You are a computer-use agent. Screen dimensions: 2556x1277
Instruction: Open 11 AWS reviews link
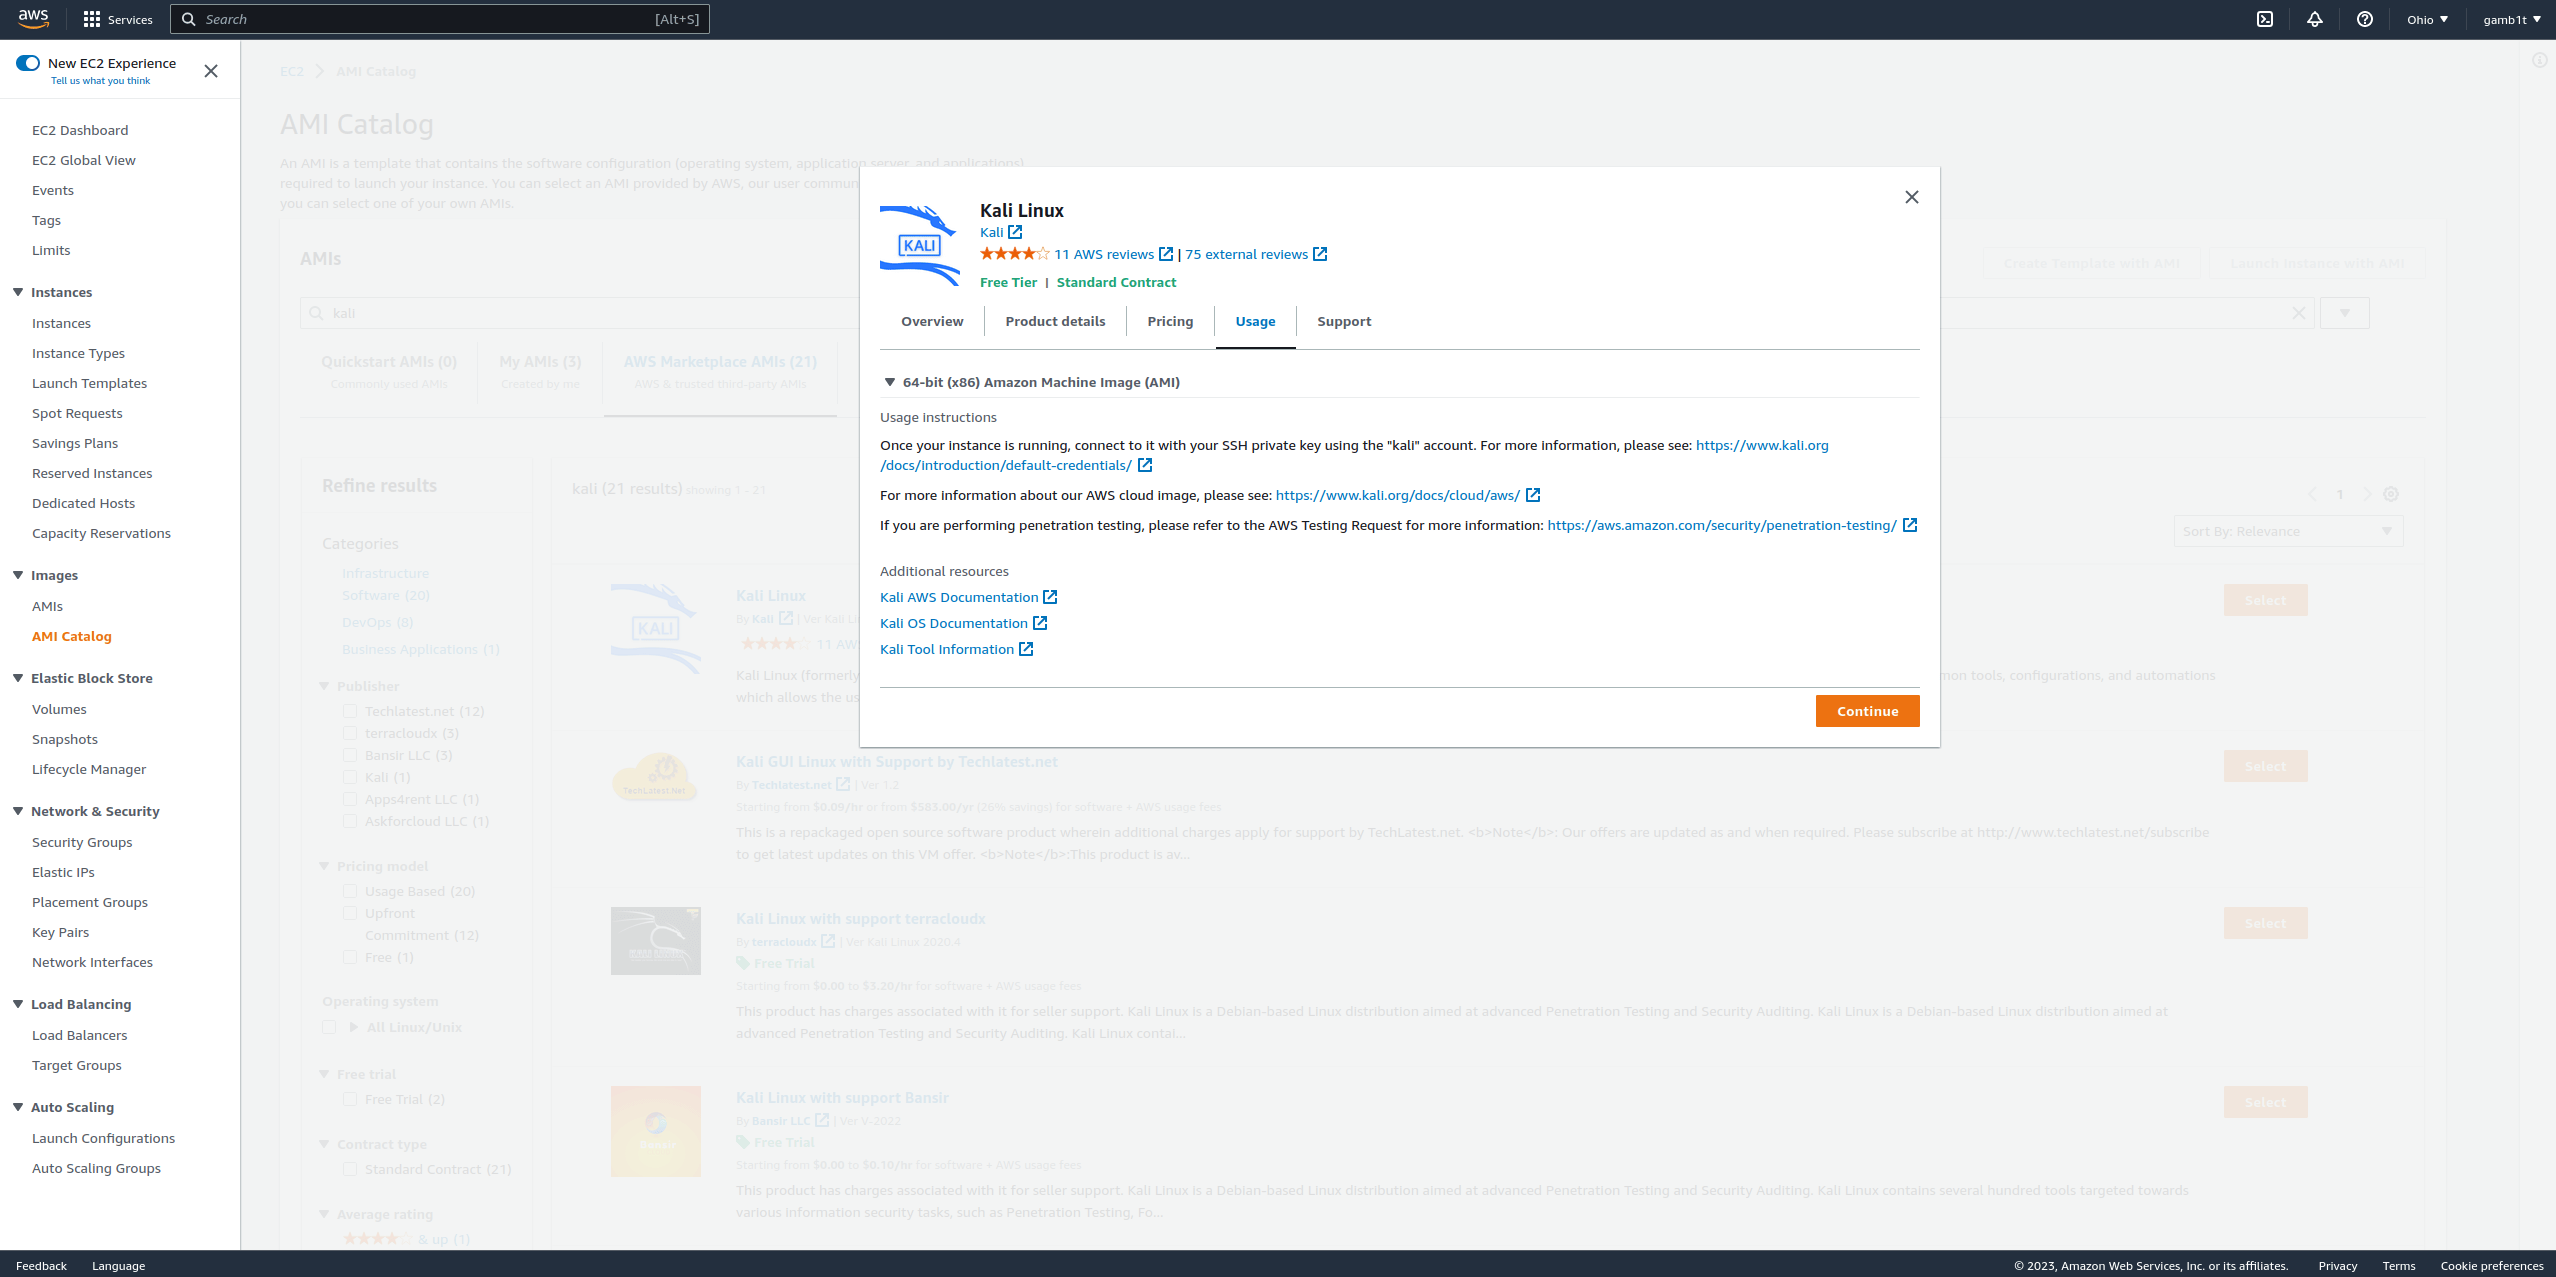pos(1104,254)
